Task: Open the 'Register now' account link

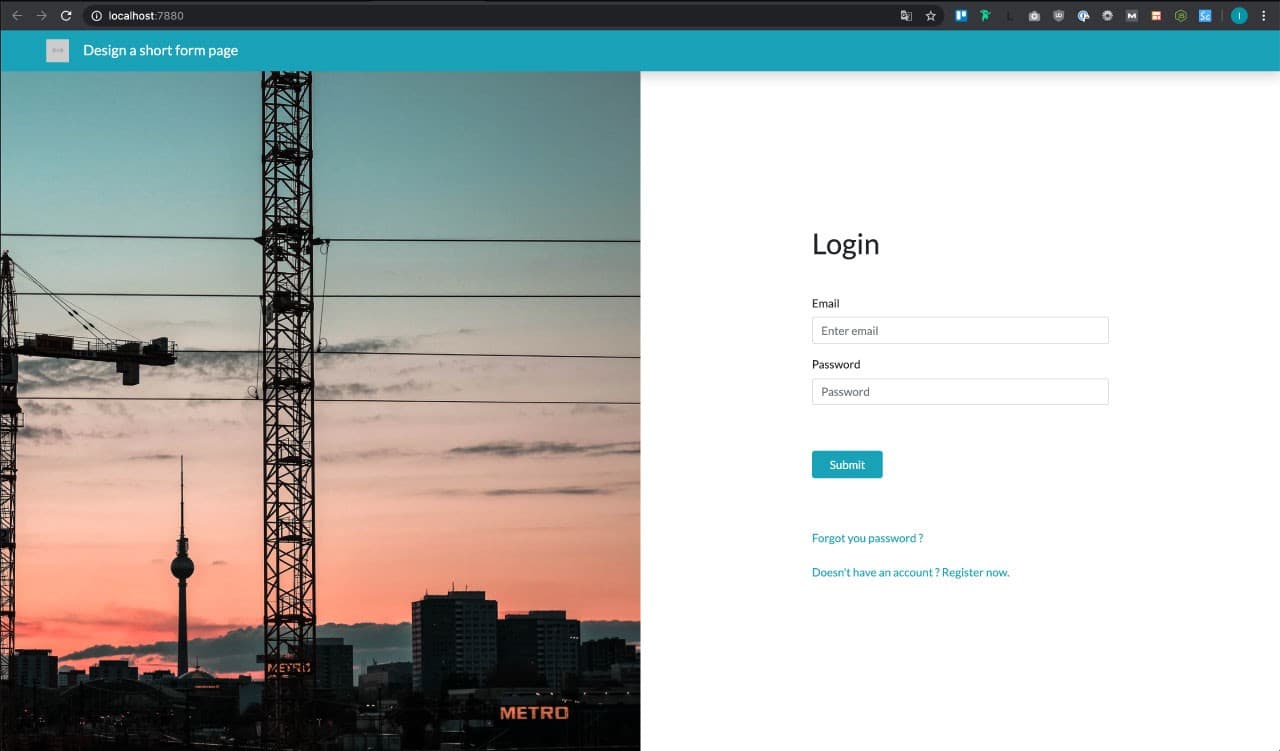Action: pos(975,573)
